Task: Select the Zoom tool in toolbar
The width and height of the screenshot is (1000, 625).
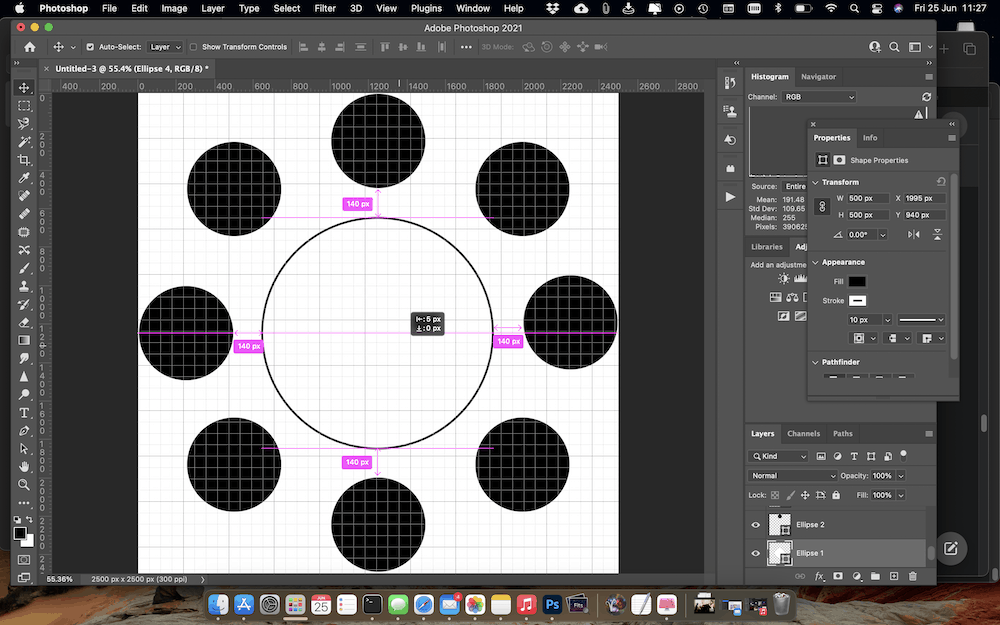Action: point(24,484)
